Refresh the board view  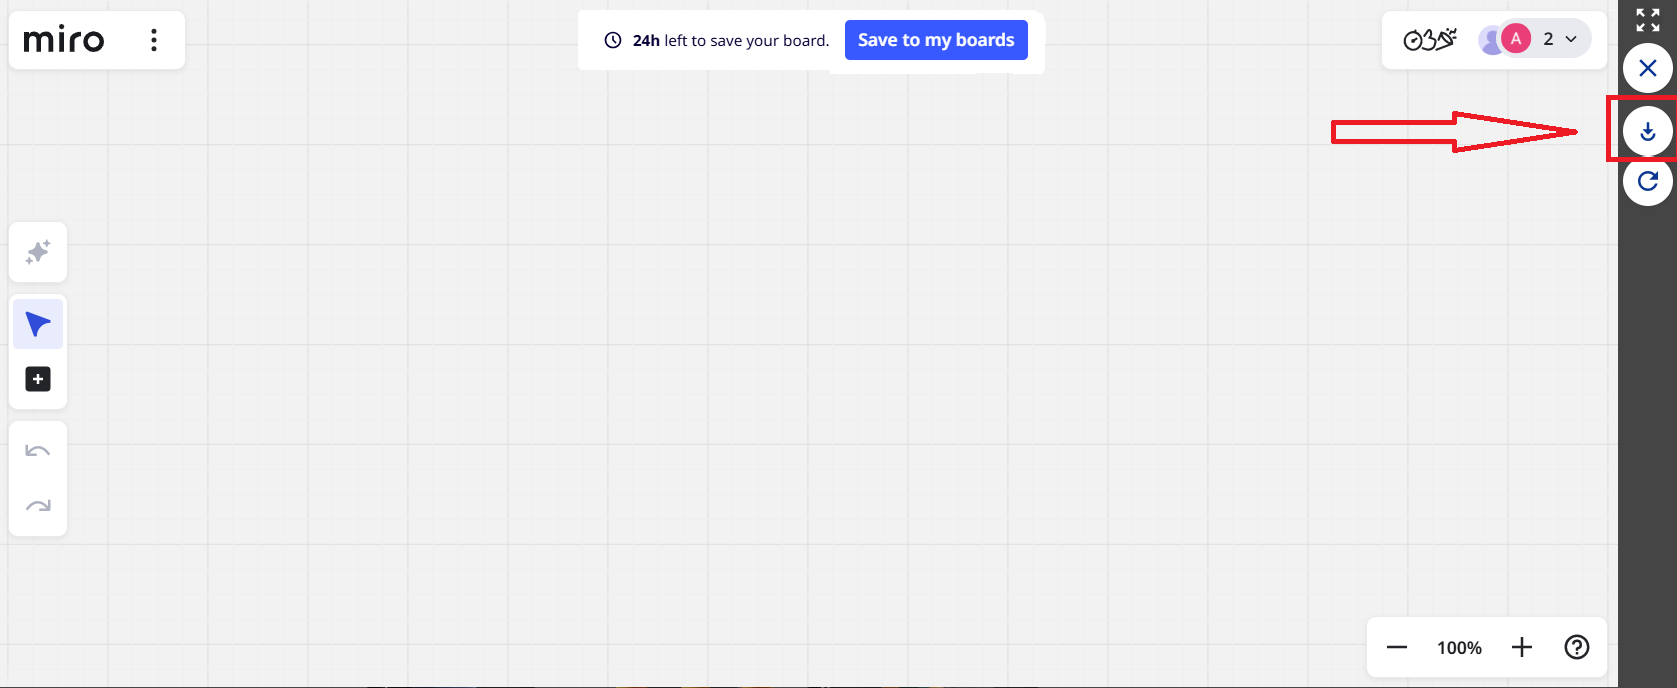(1647, 182)
